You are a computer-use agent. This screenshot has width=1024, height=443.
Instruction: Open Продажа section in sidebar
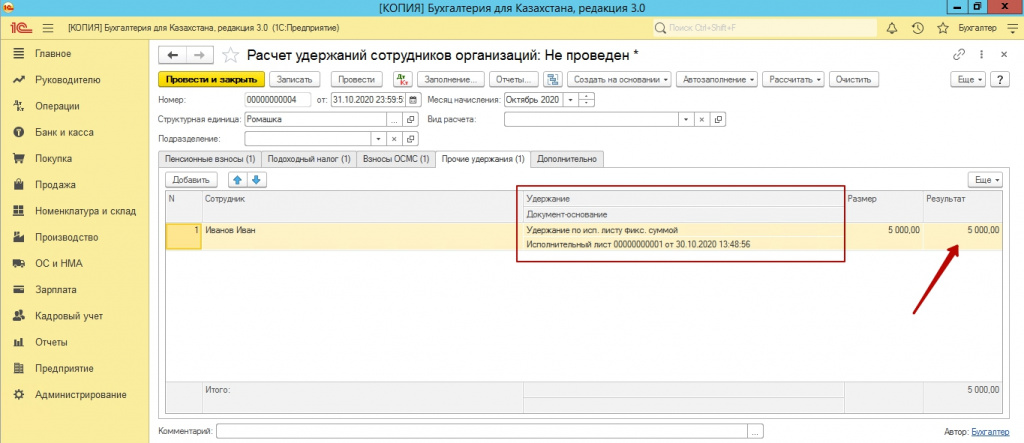(55, 185)
